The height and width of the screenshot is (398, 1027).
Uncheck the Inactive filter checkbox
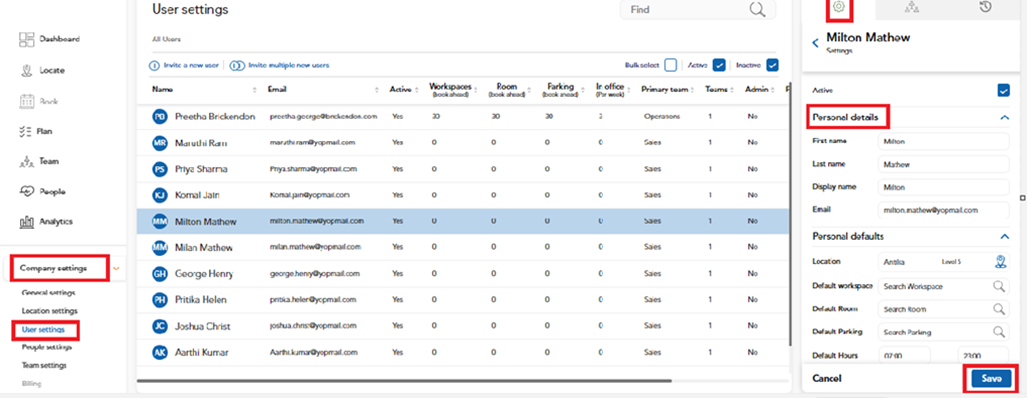[x=772, y=65]
